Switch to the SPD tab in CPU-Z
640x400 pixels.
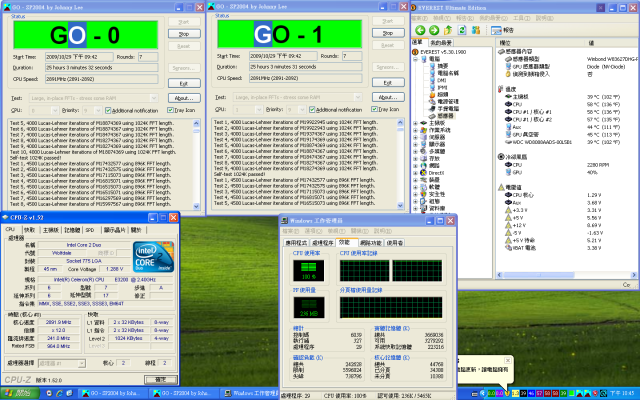tap(90, 230)
